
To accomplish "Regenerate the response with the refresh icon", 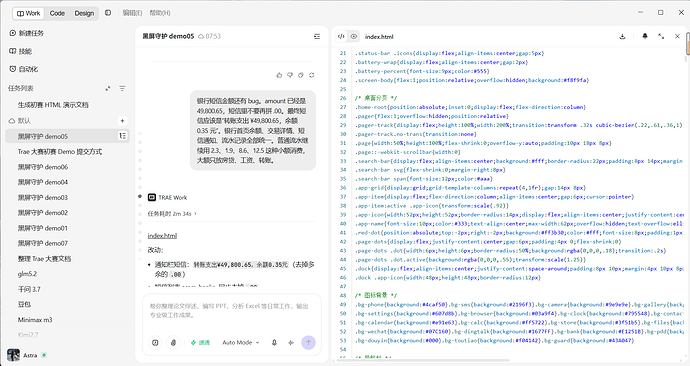I will click(312, 75).
